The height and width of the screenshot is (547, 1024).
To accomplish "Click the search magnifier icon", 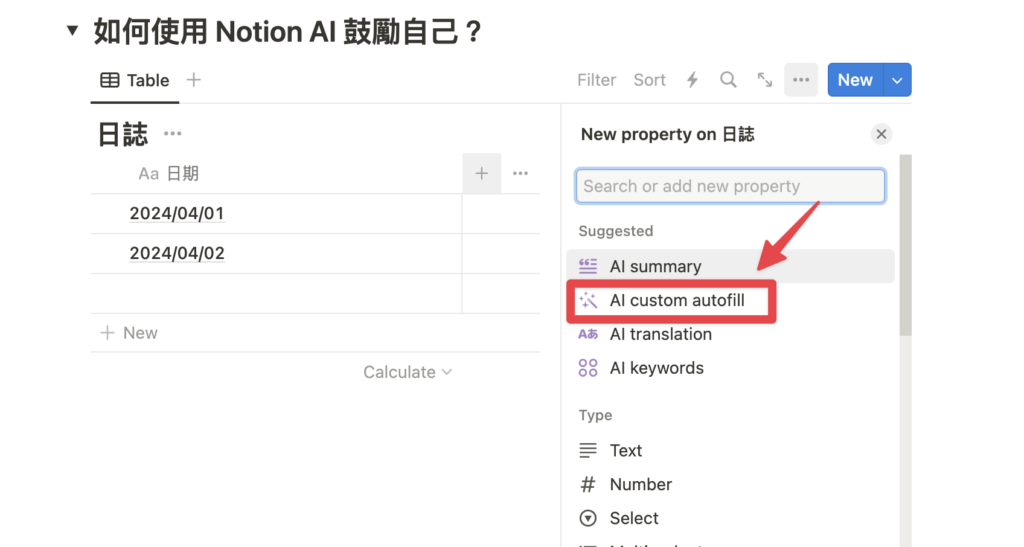I will click(x=728, y=80).
